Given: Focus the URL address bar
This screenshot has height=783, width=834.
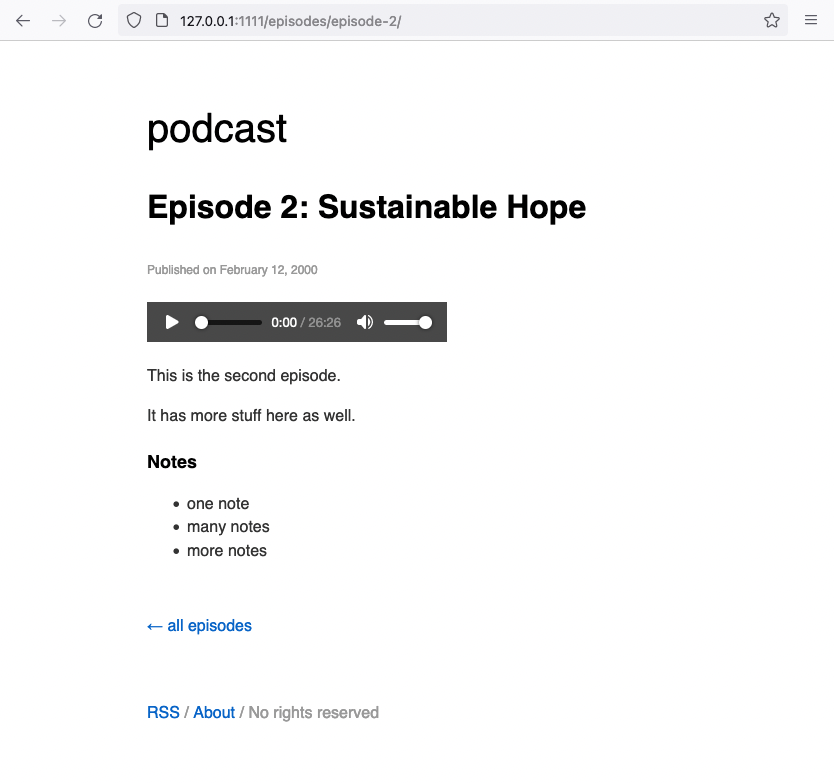Looking at the screenshot, I should point(450,20).
